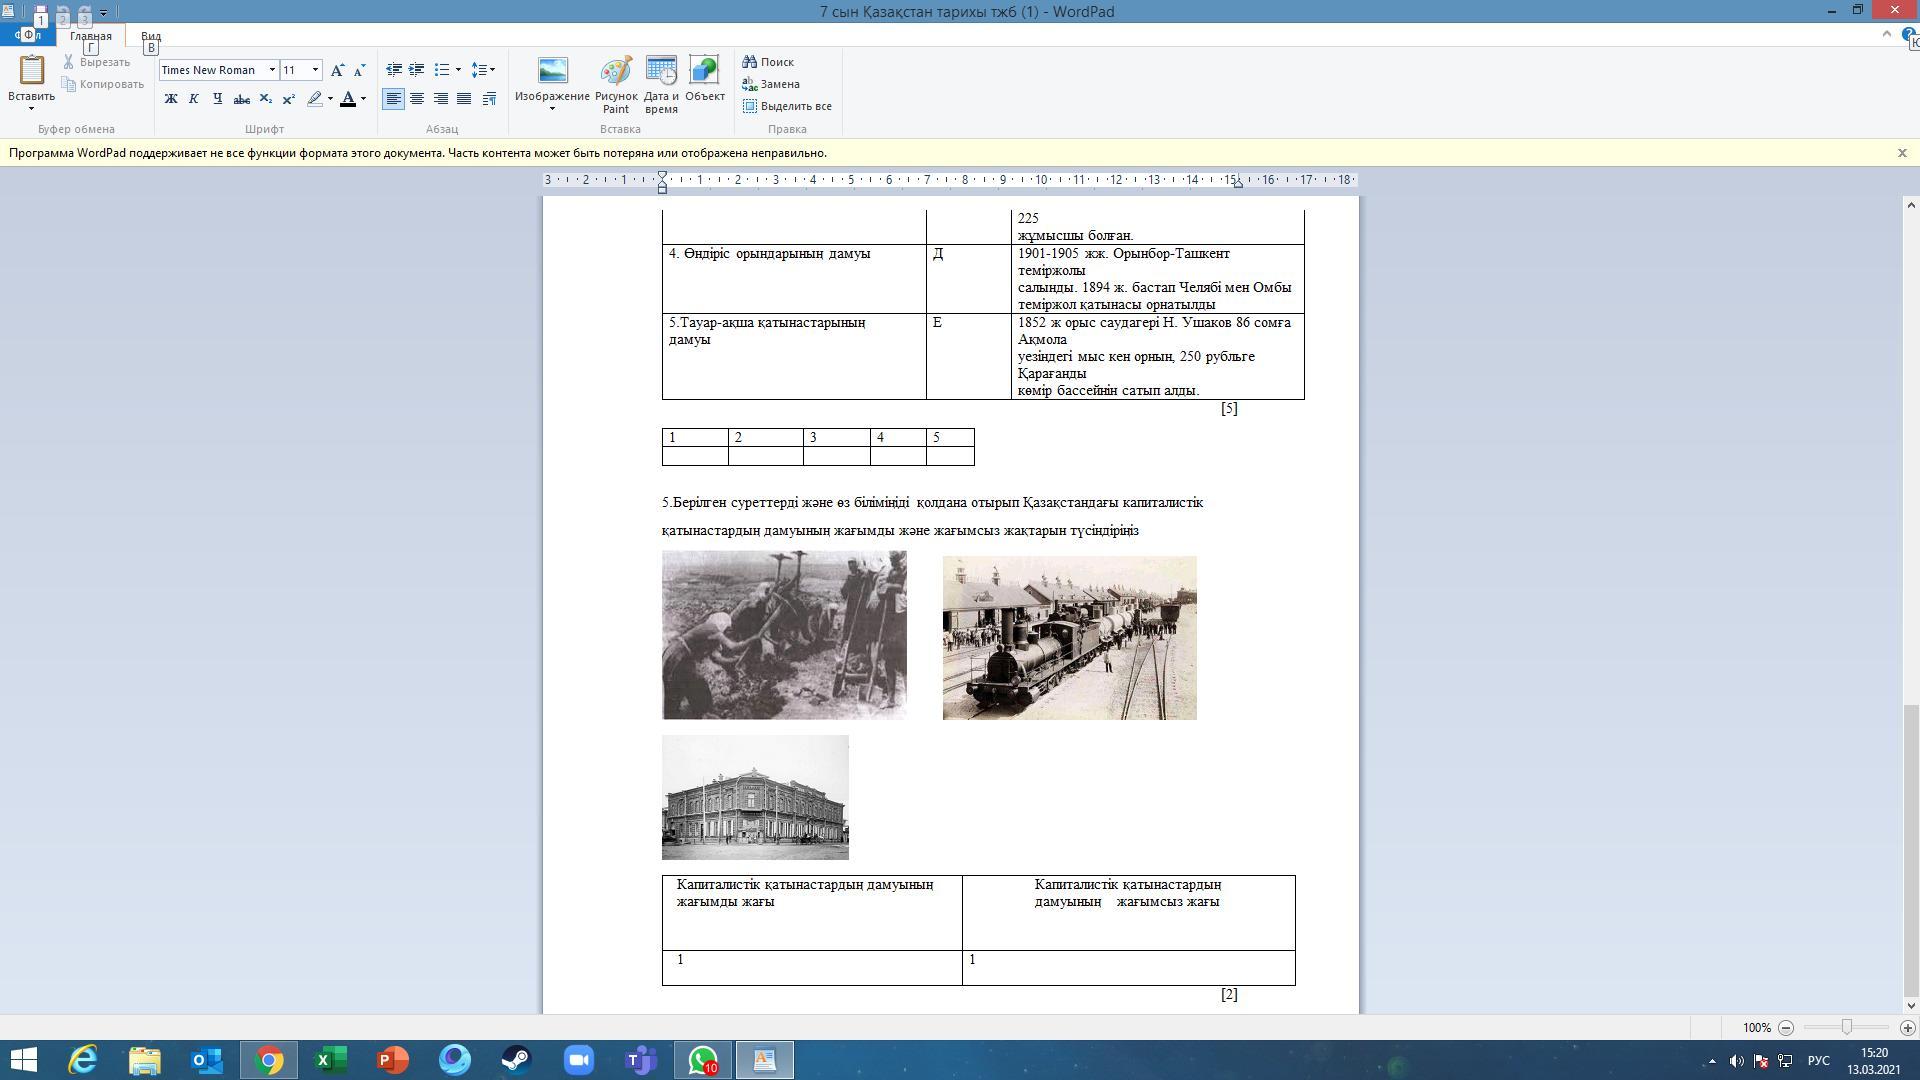Toggle italic (К) formatting
Screen dimensions: 1920x1080
[194, 99]
